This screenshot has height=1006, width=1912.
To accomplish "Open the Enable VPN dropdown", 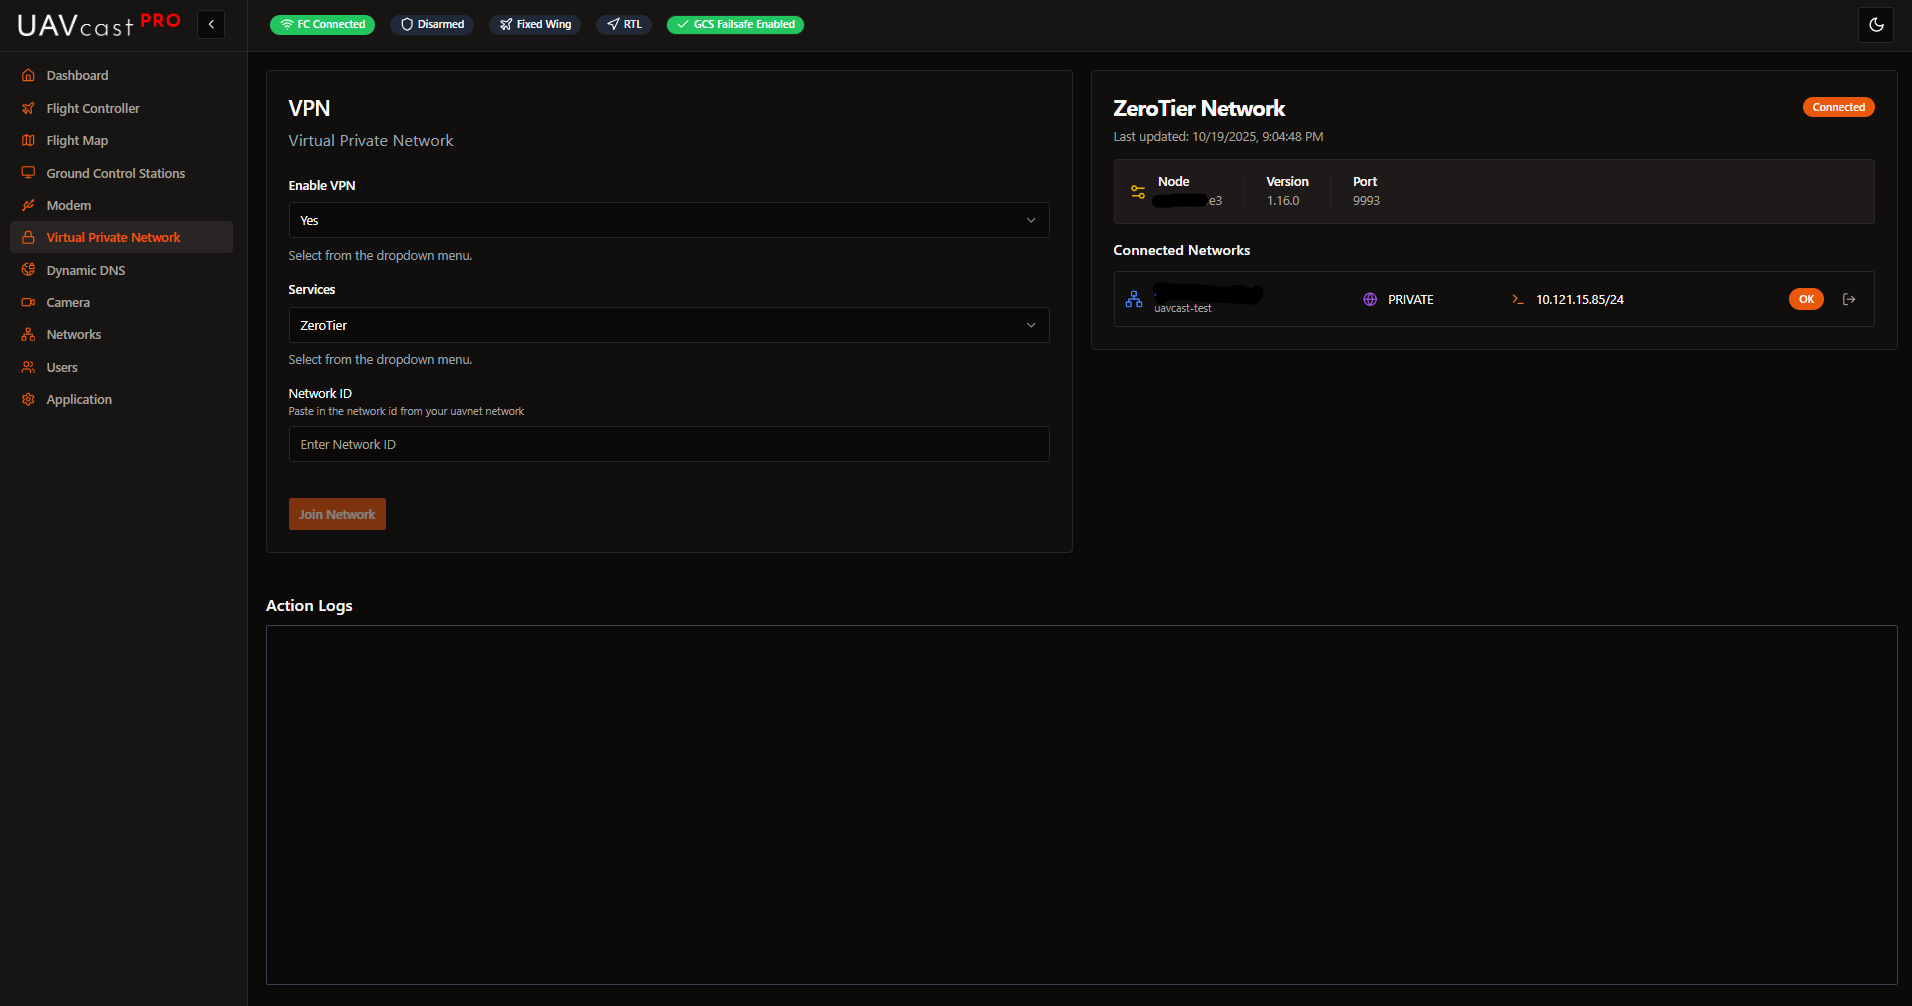I will (668, 220).
